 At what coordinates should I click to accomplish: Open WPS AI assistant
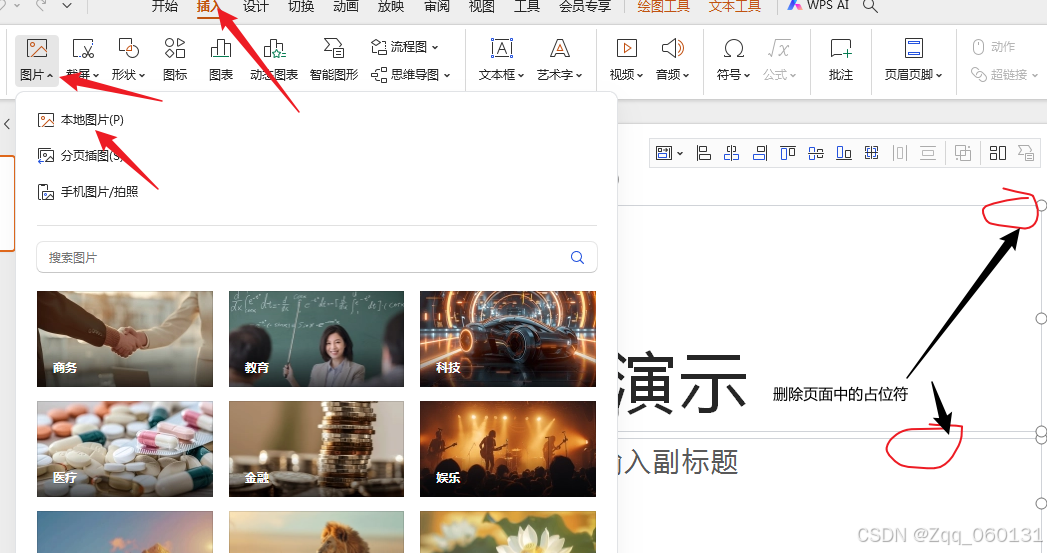click(818, 5)
